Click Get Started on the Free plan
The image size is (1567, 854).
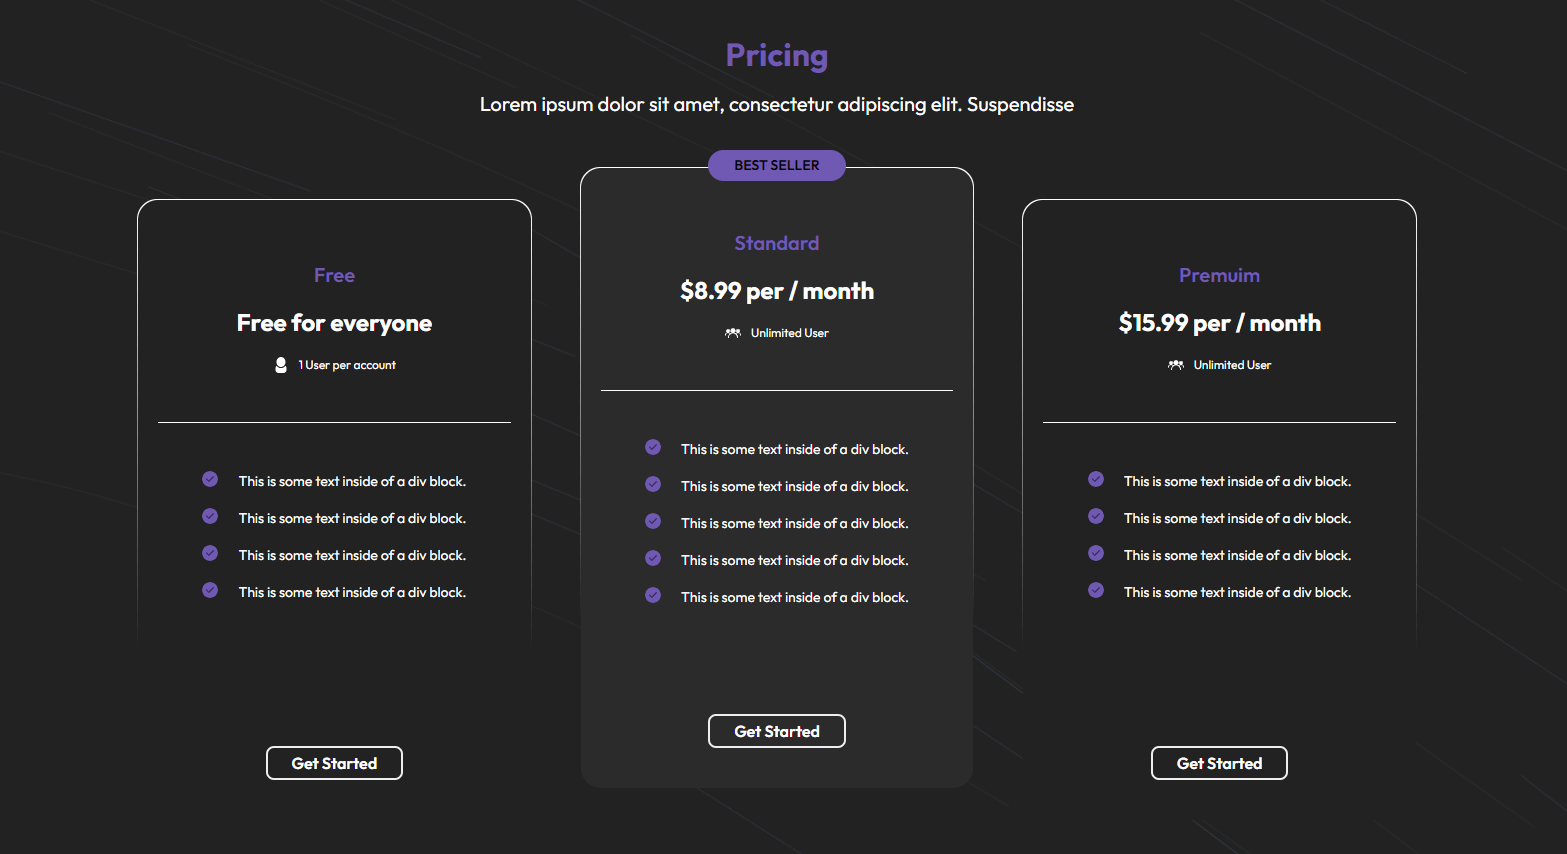pyautogui.click(x=334, y=763)
